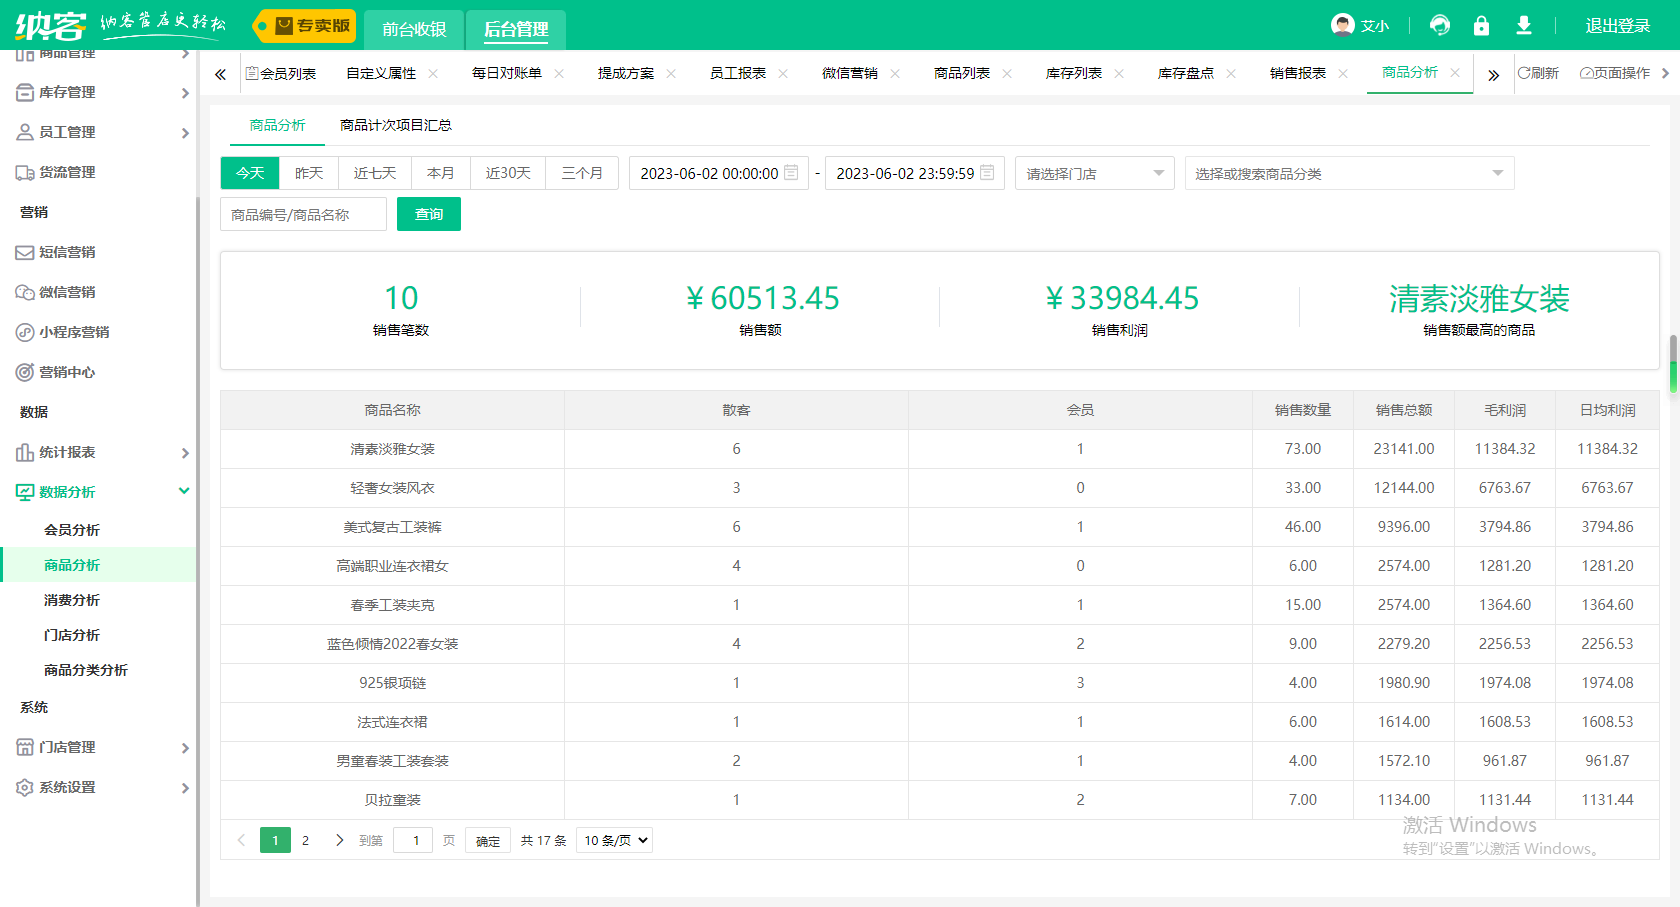Click the product code/name search field
The height and width of the screenshot is (907, 1680).
pyautogui.click(x=303, y=214)
